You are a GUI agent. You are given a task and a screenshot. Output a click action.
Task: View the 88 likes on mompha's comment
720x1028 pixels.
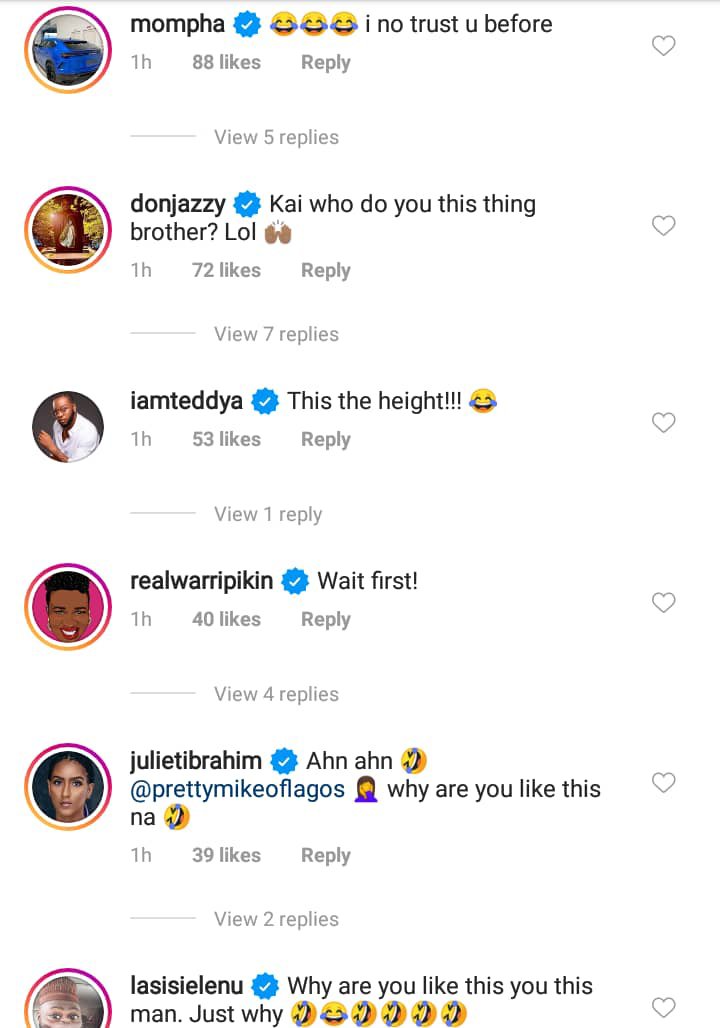tap(226, 62)
